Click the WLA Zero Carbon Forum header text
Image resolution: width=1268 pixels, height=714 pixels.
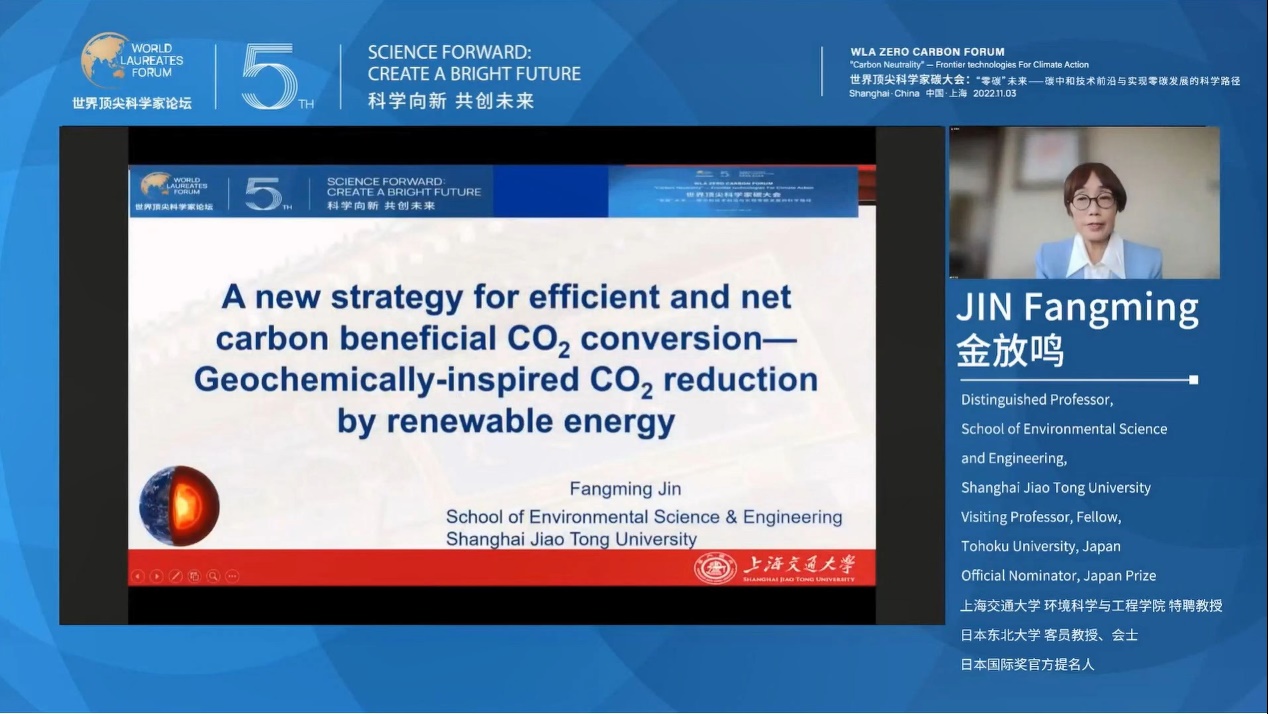click(x=927, y=52)
